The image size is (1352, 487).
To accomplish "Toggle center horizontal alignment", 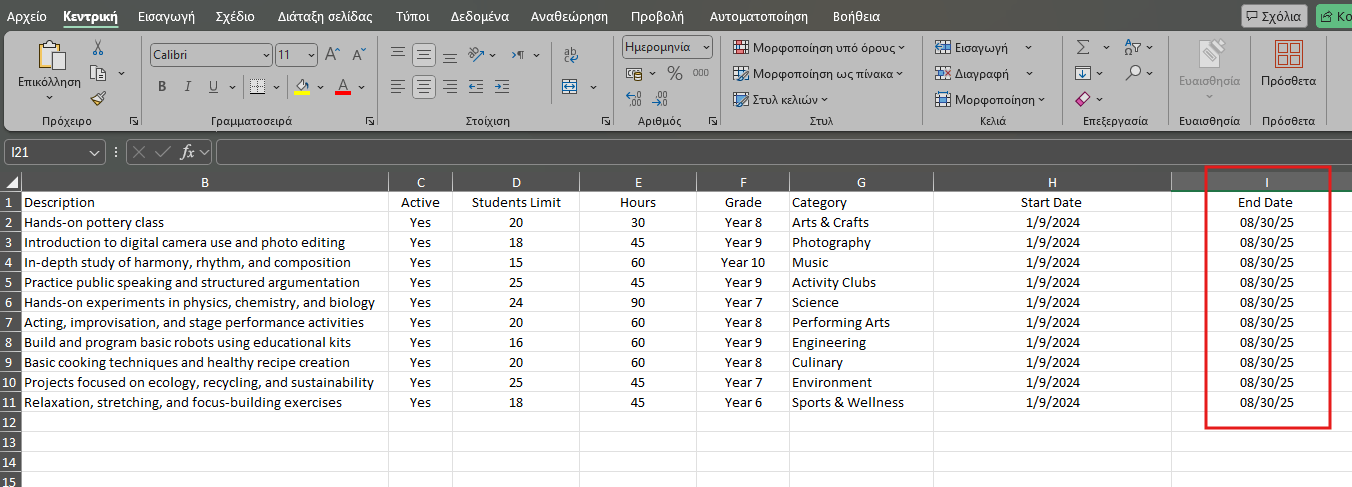I will click(424, 87).
